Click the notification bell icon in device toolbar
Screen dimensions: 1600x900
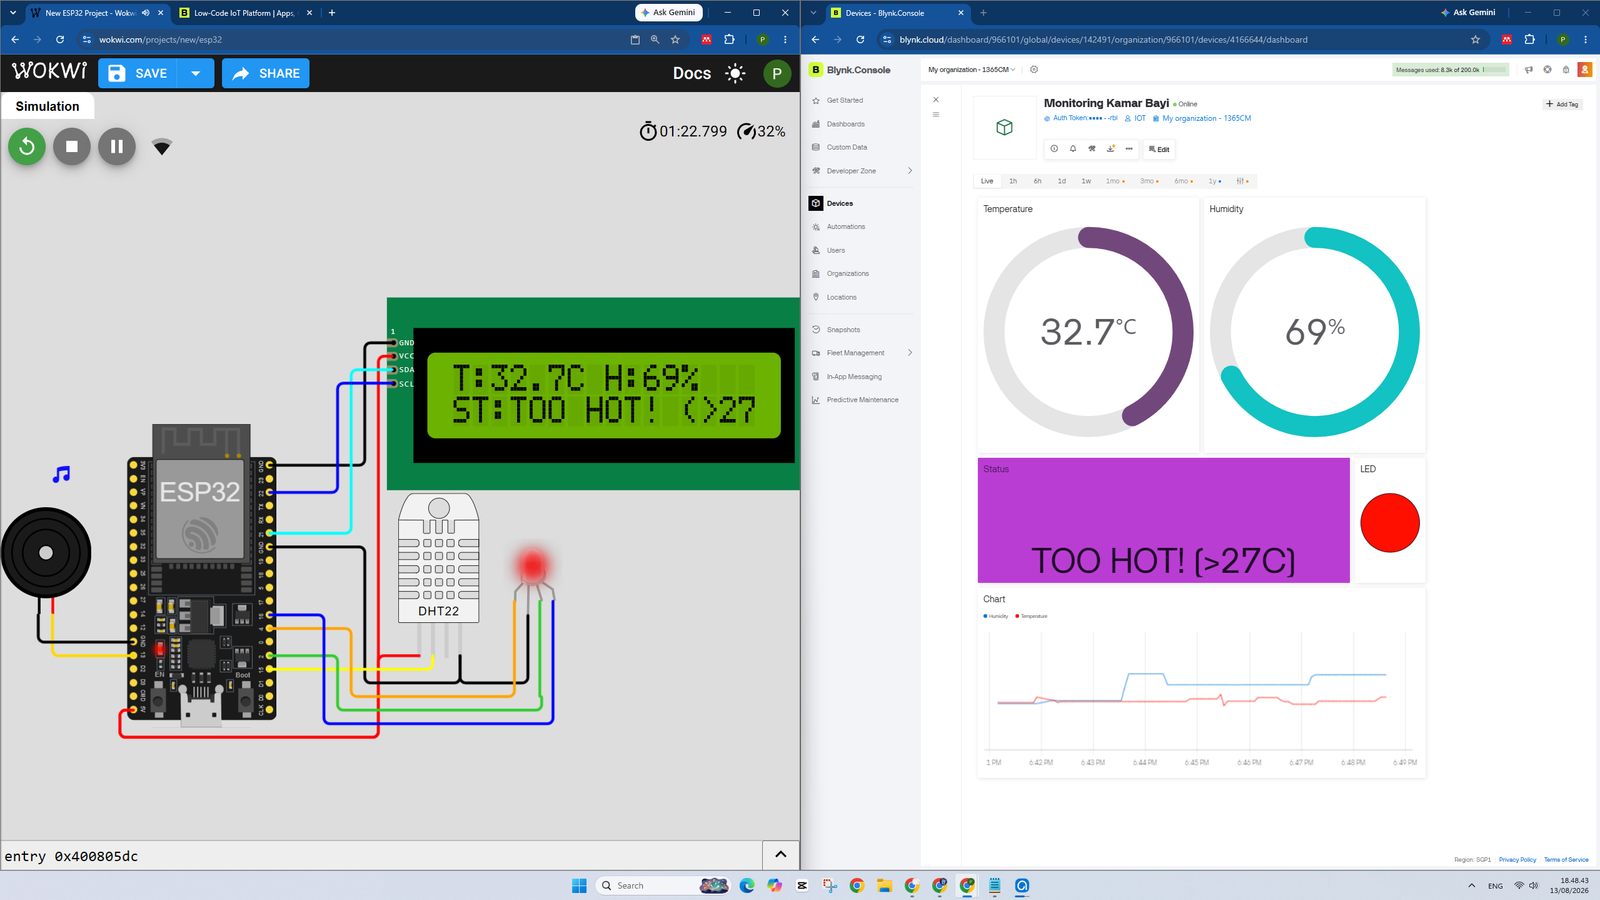tap(1073, 149)
